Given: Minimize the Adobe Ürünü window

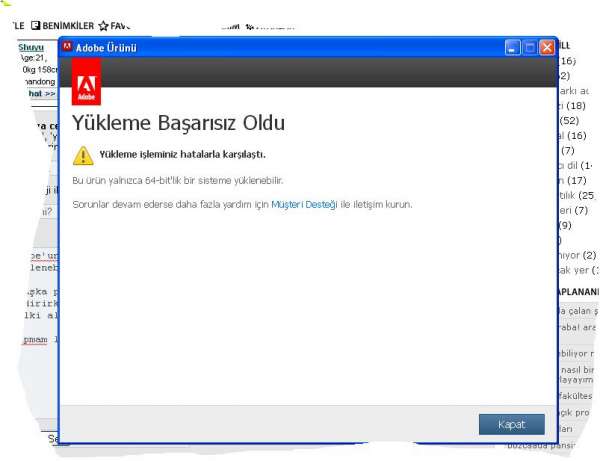Looking at the screenshot, I should click(x=512, y=47).
